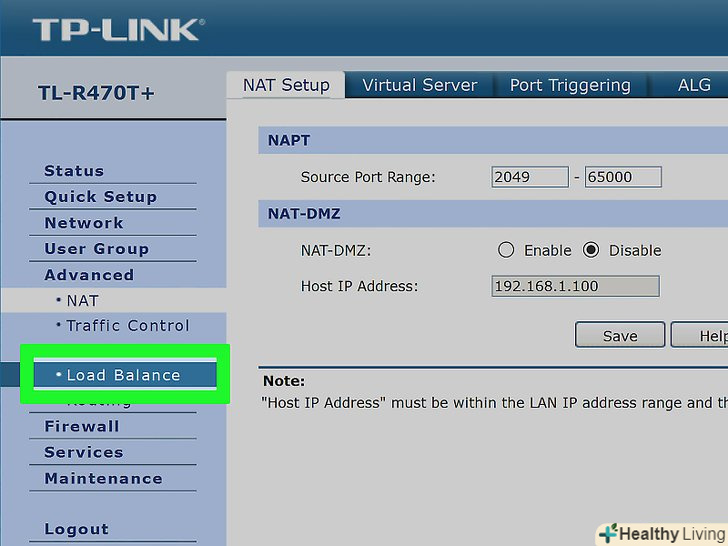Select the Disable radio button for NAT-DMZ
Image resolution: width=728 pixels, height=546 pixels.
(591, 250)
